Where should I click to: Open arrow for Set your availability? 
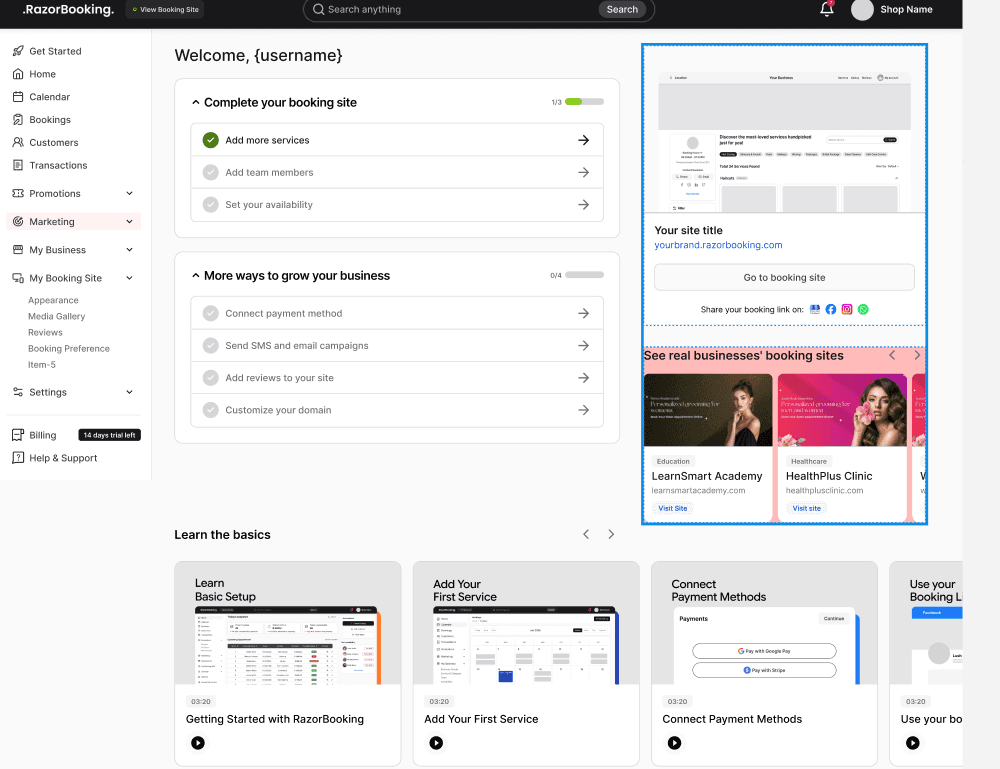tap(583, 205)
